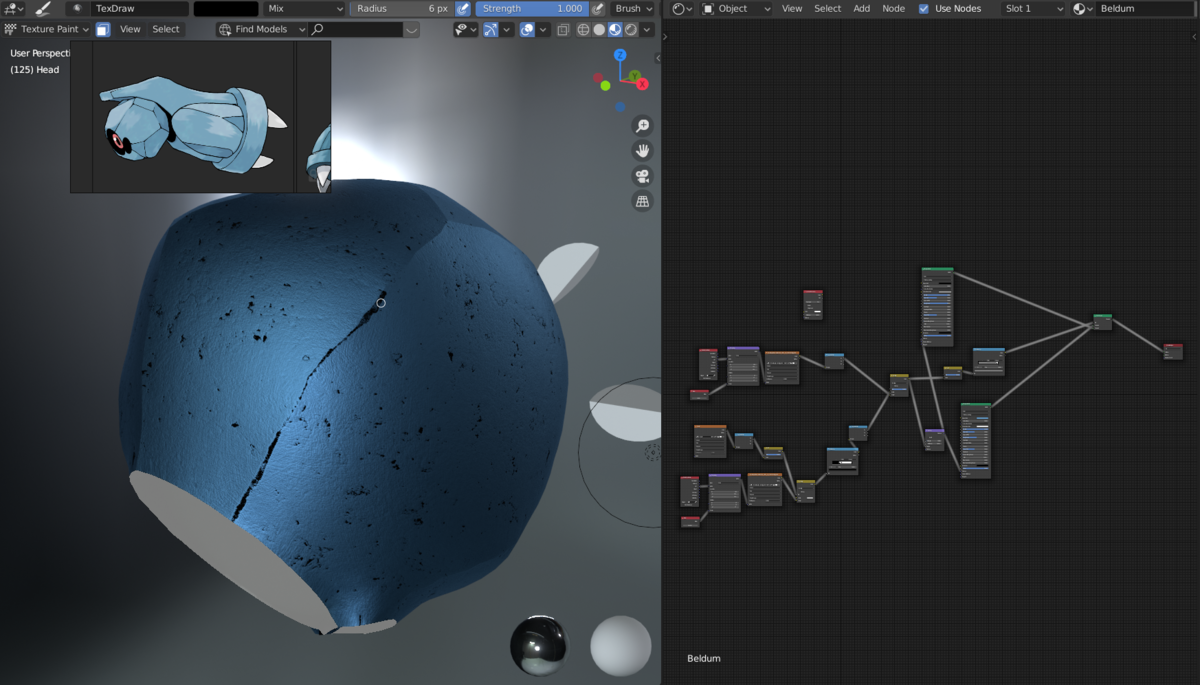Open the node editor Select menu
Viewport: 1200px width, 685px height.
coord(828,8)
